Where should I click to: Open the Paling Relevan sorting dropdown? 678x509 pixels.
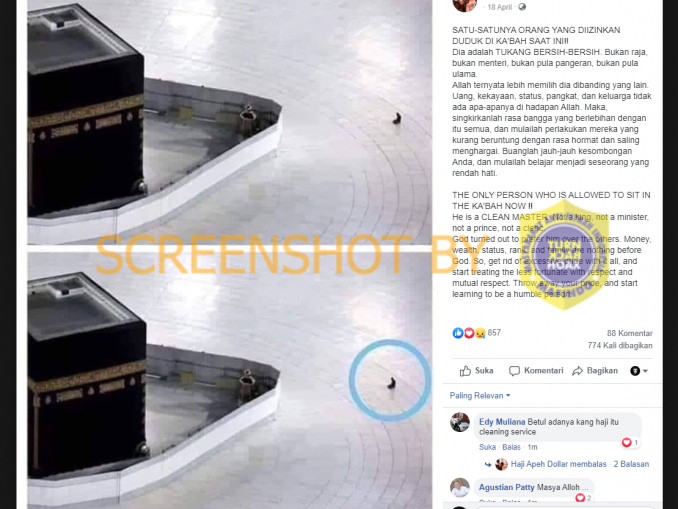pos(480,396)
